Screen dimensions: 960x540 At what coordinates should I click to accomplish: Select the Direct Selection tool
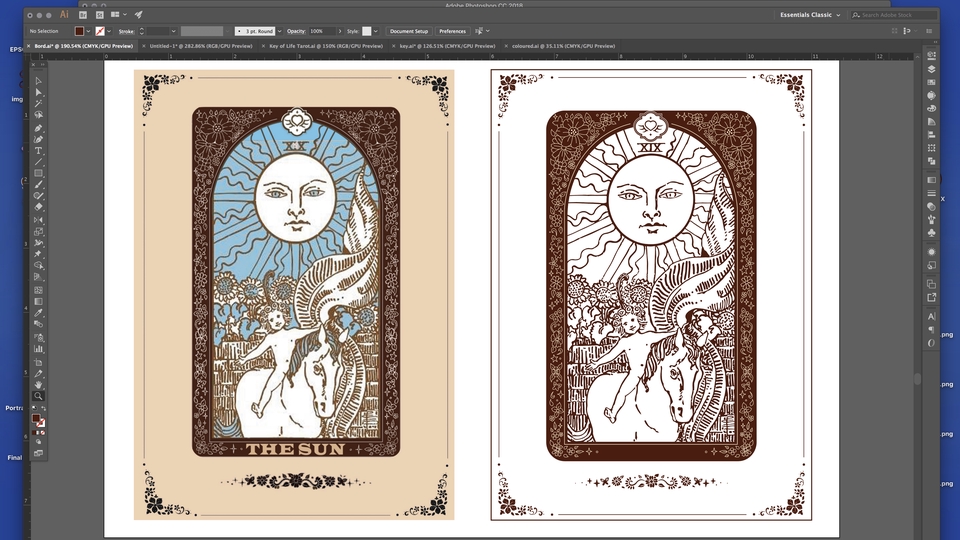point(38,92)
